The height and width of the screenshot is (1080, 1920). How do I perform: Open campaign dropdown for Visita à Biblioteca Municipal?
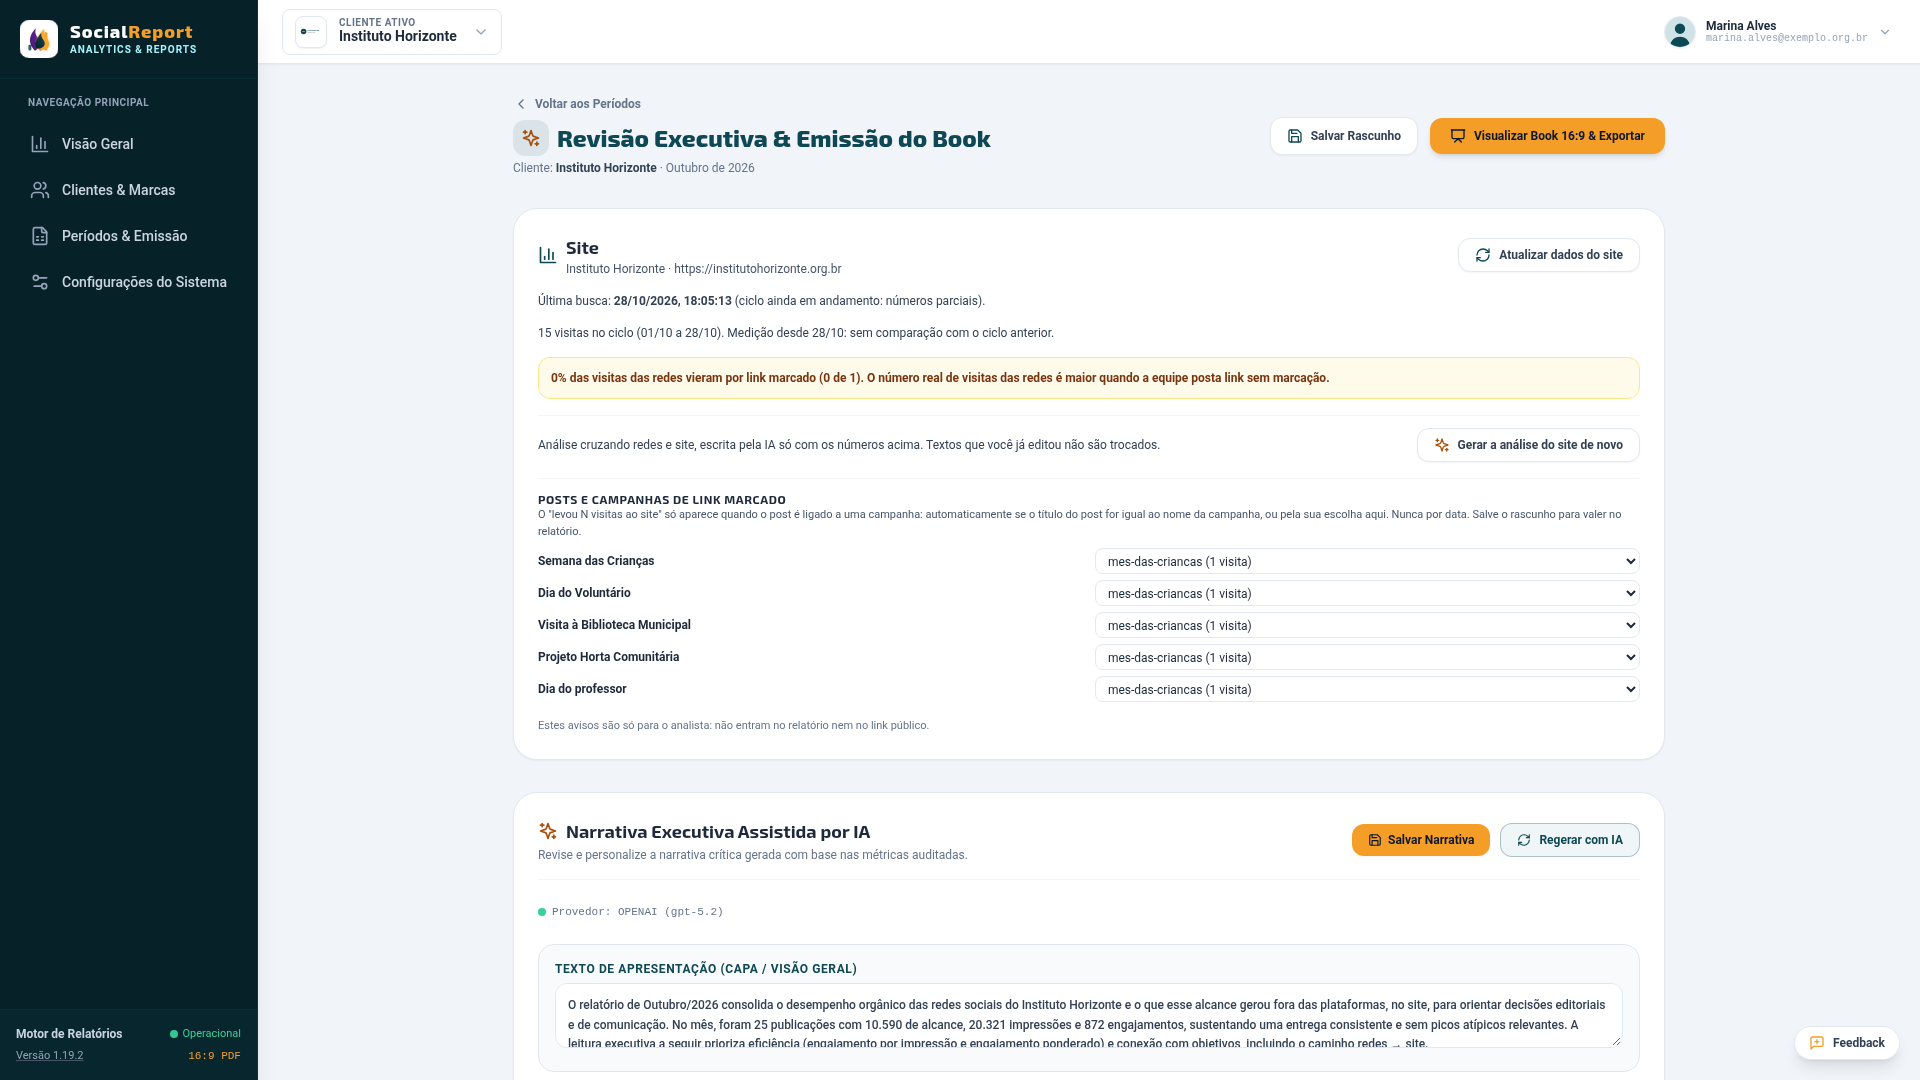(1367, 625)
